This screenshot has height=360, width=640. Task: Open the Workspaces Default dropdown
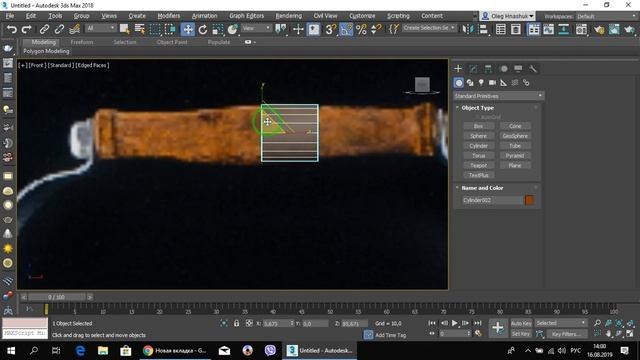(x=606, y=16)
